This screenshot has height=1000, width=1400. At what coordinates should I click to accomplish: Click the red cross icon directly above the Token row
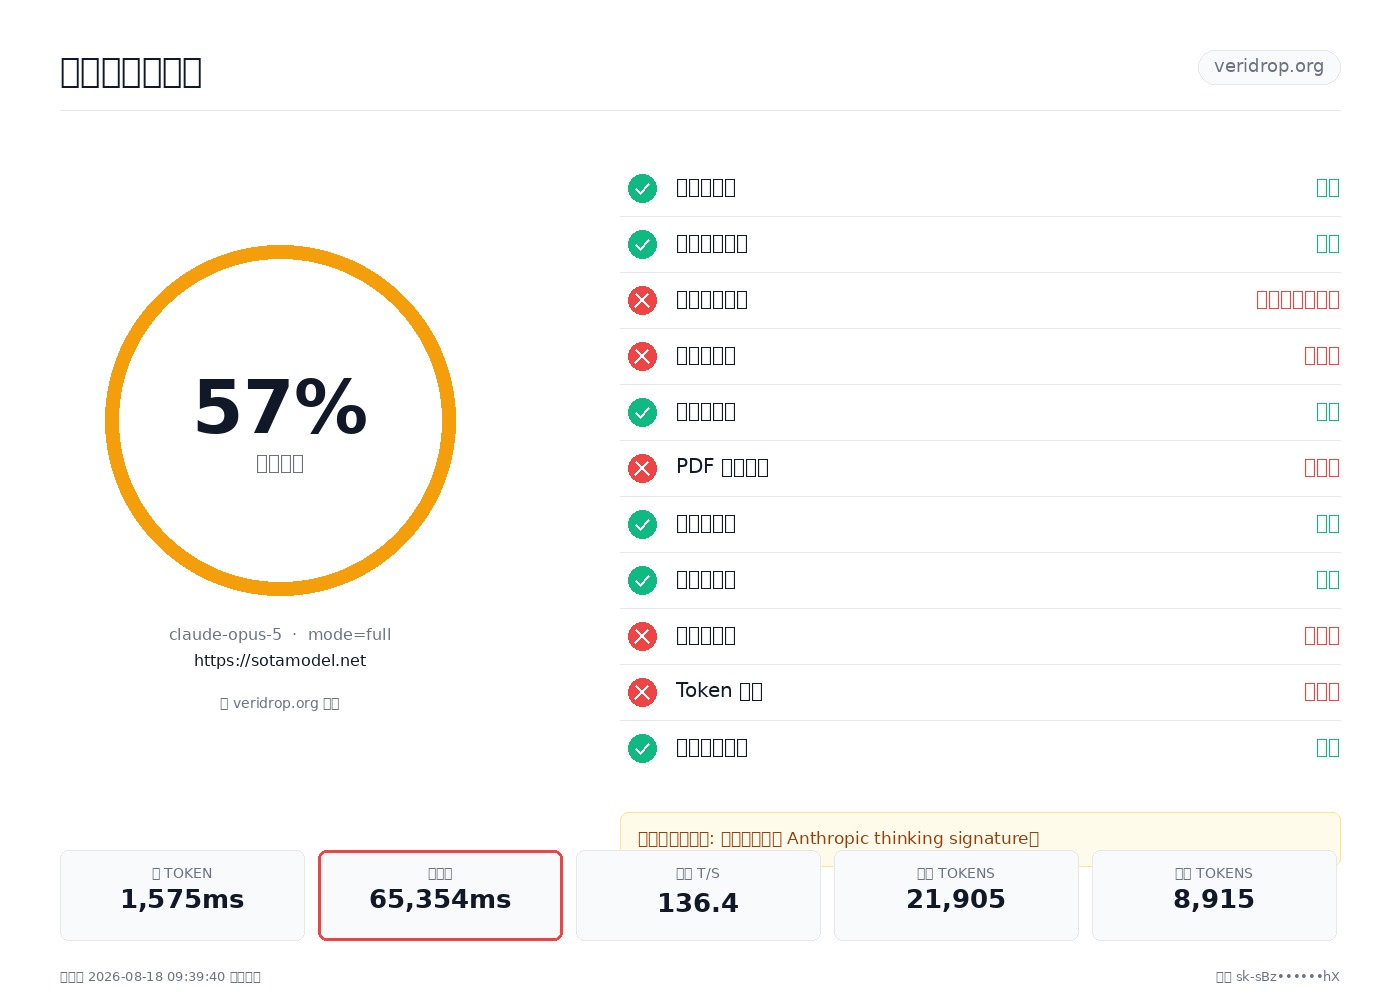(642, 636)
